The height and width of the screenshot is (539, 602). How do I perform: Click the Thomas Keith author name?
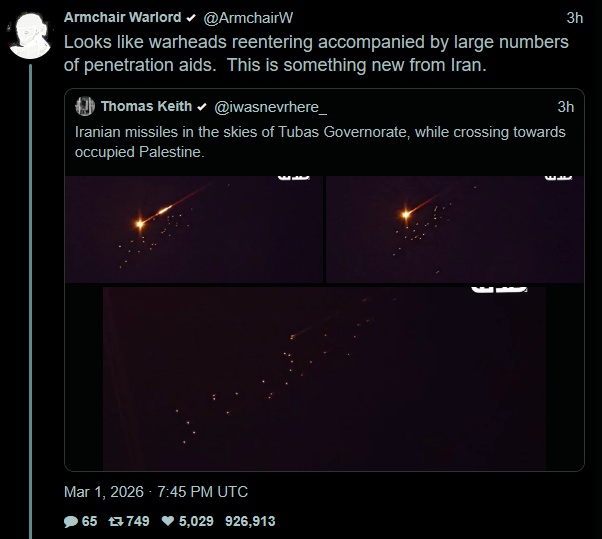pyautogui.click(x=147, y=107)
